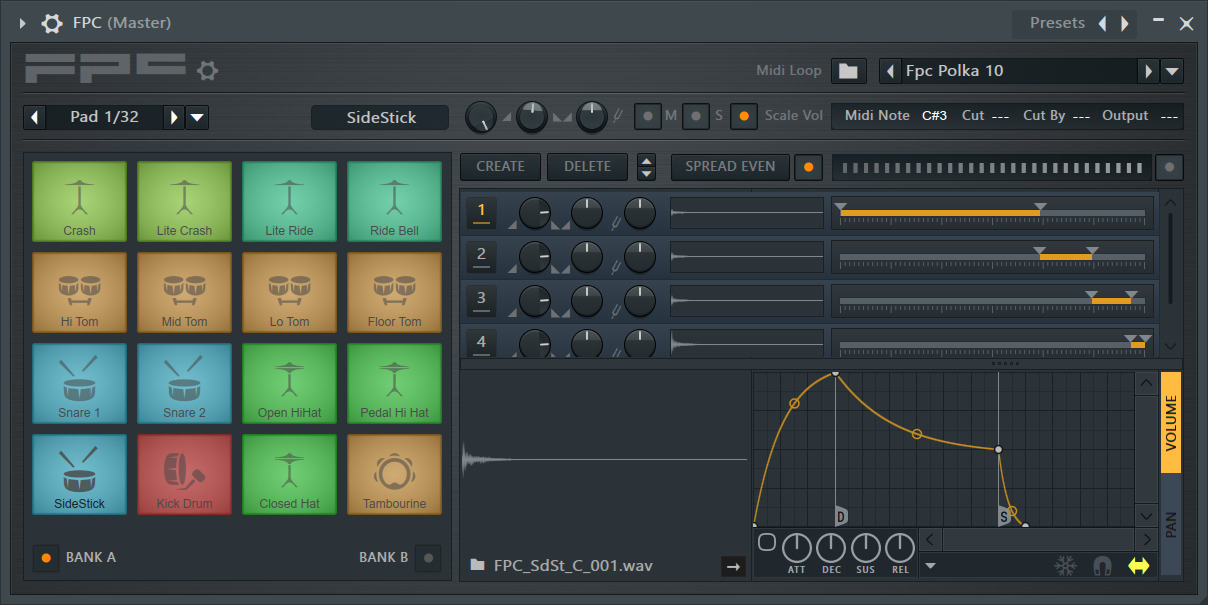
Task: Click the CREATE layer button
Action: pyautogui.click(x=500, y=167)
